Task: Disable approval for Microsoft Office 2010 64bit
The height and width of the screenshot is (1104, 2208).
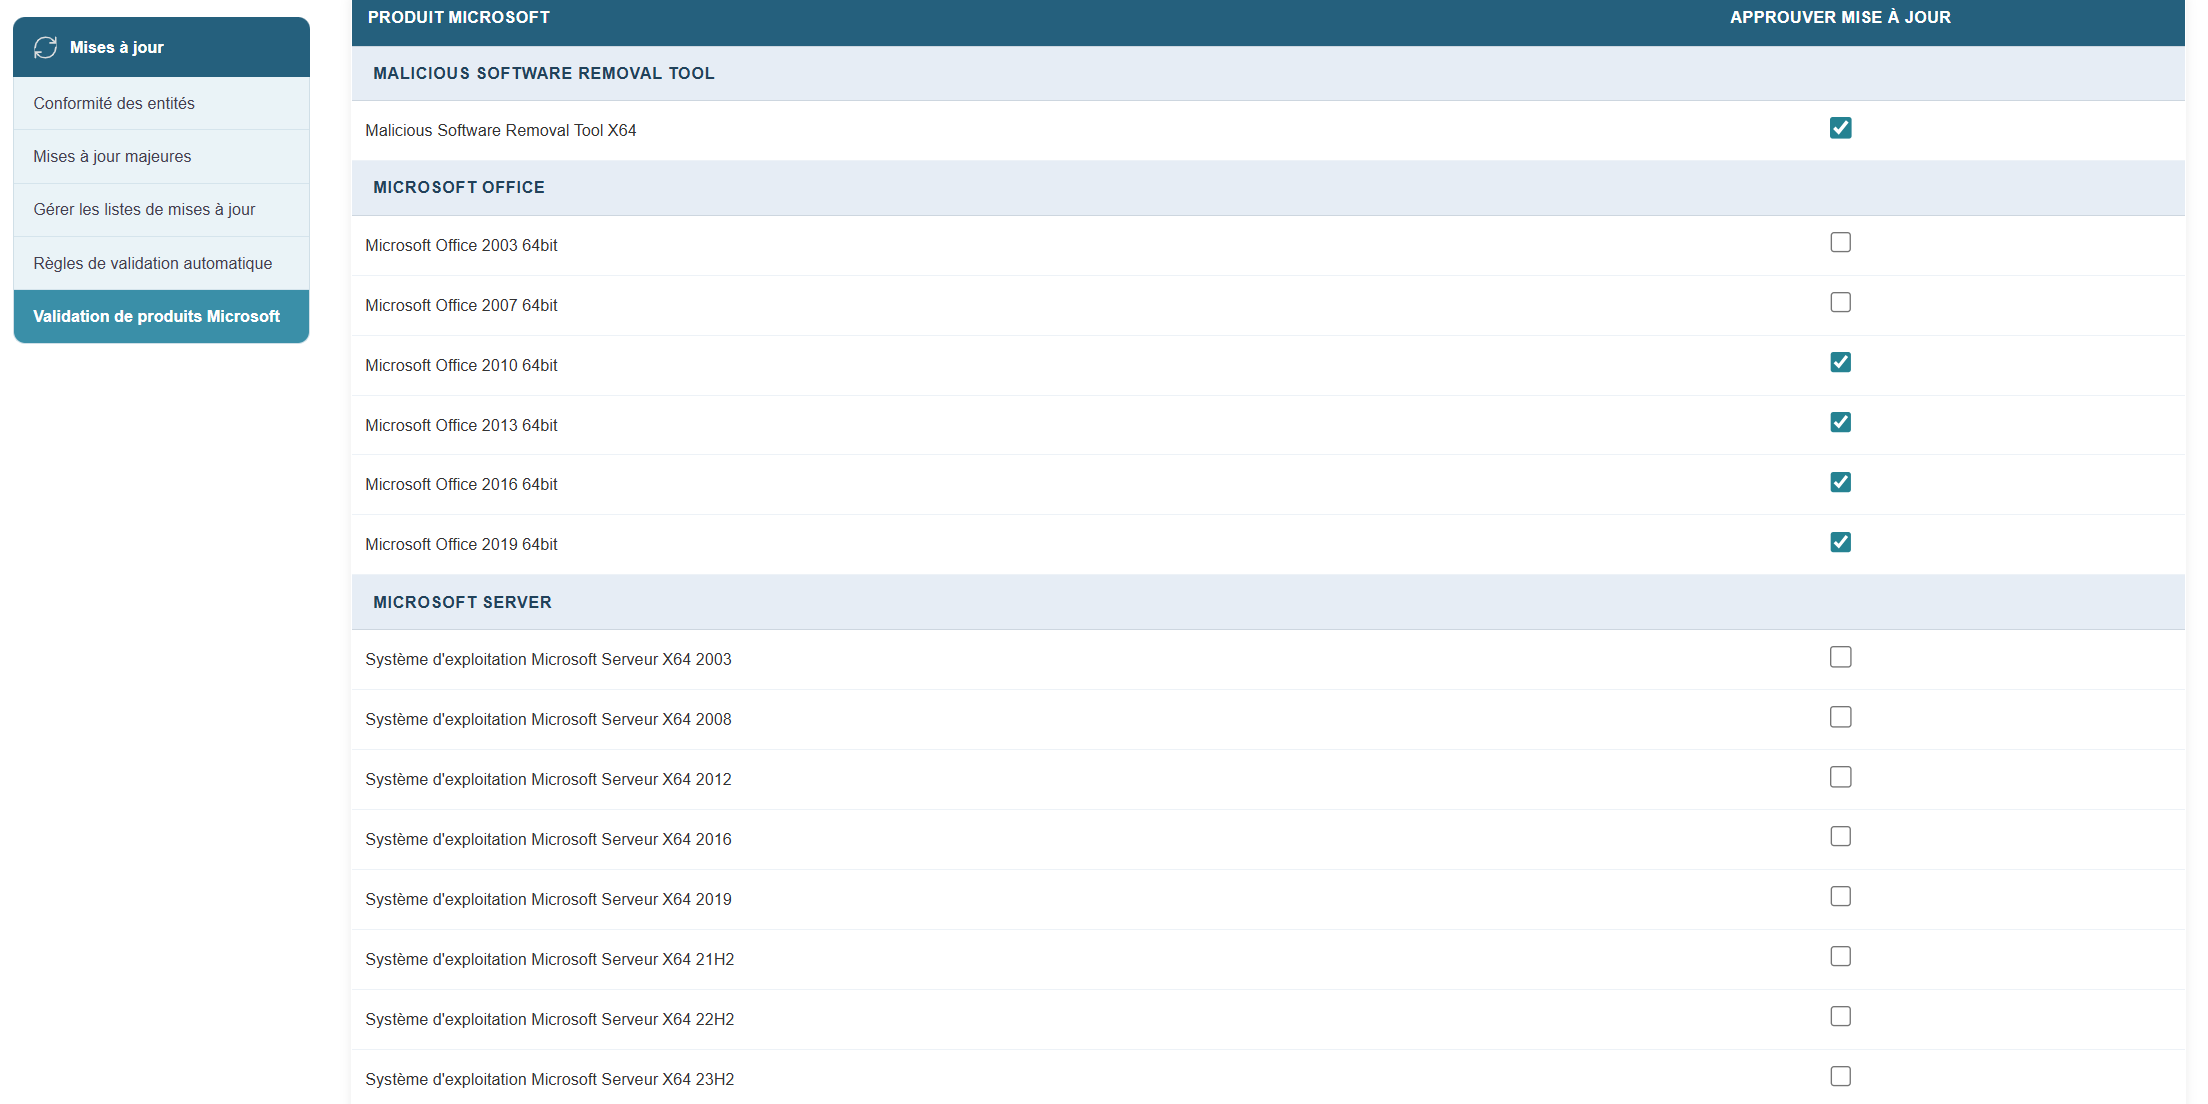Action: pyautogui.click(x=1840, y=363)
